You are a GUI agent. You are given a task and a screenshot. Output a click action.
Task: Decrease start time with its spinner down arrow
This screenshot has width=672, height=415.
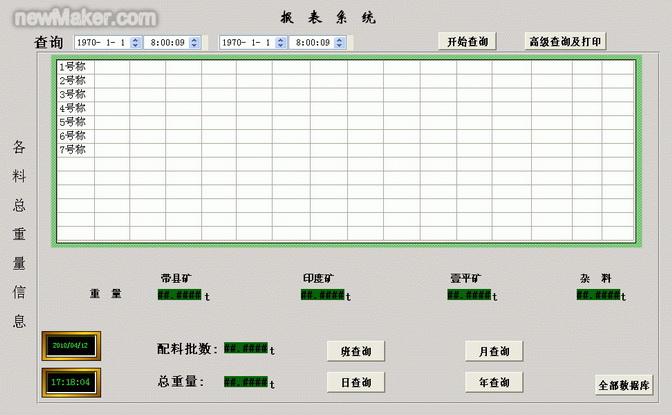tap(194, 45)
